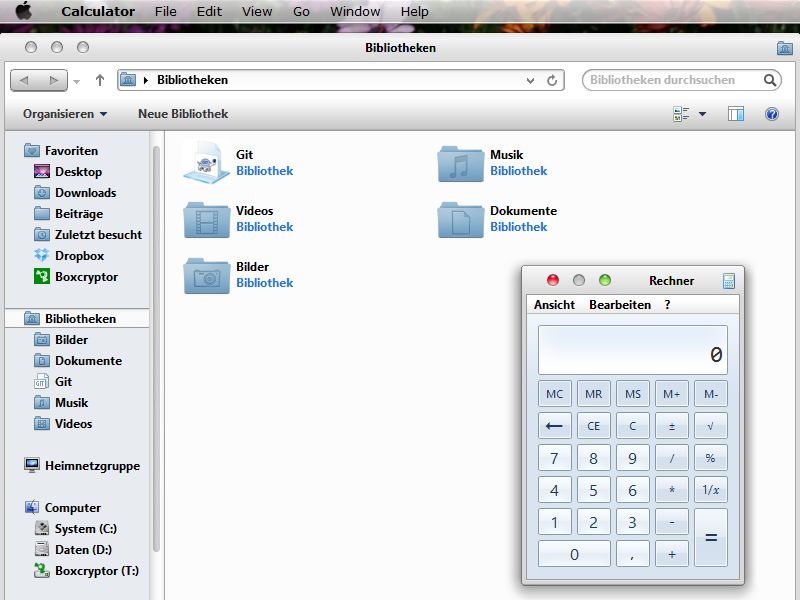Click Neue Bibliothek button
This screenshot has height=600, width=800.
click(183, 114)
